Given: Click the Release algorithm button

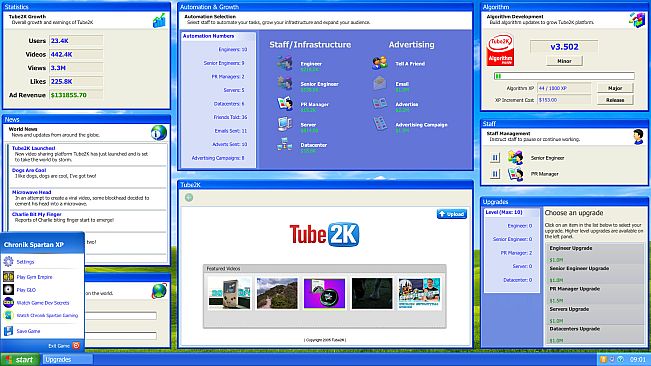Looking at the screenshot, I should (615, 100).
